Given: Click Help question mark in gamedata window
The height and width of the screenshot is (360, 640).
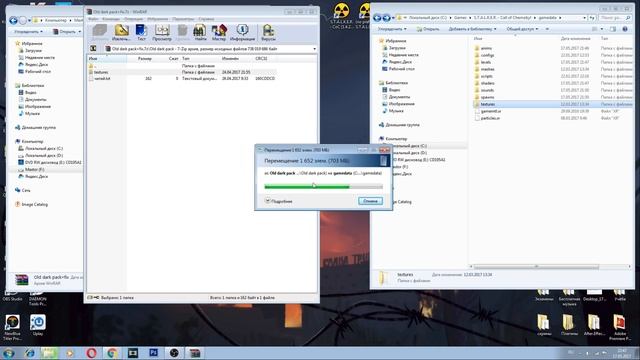Looking at the screenshot, I should [625, 29].
